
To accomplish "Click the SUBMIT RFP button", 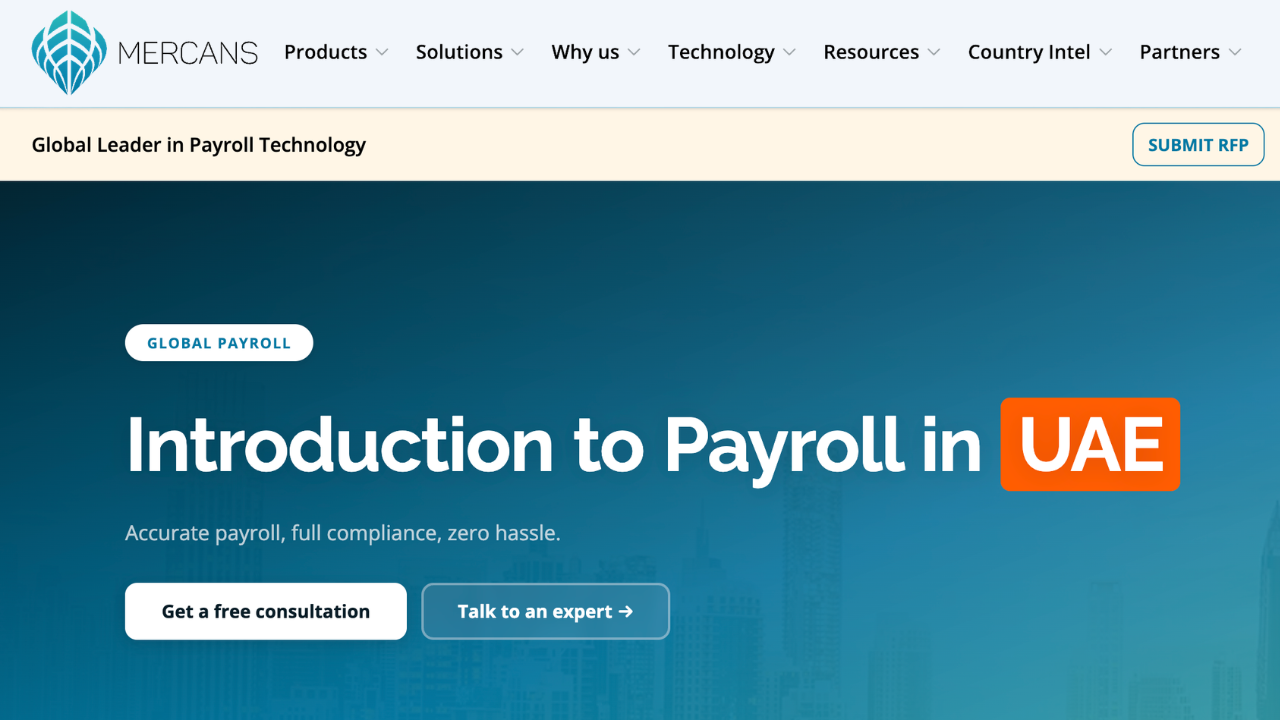I will [x=1198, y=145].
